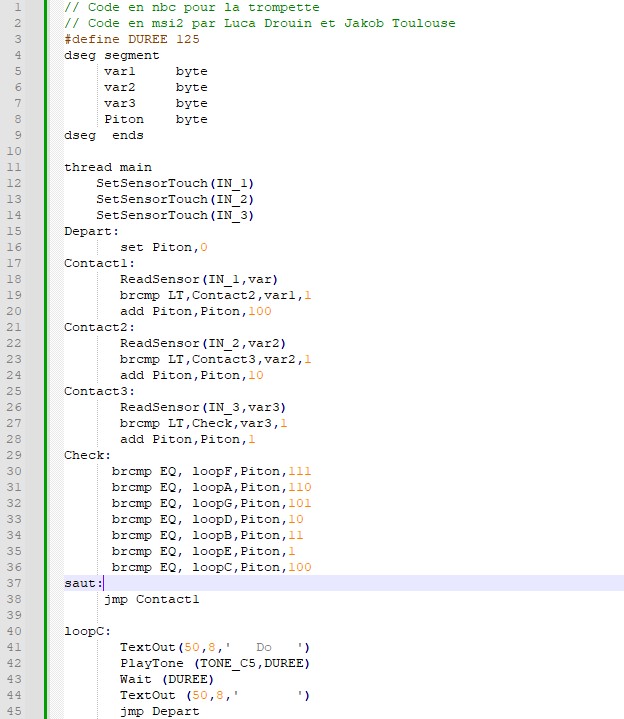Click the "jmp Depart" statement
Image resolution: width=624 pixels, height=719 pixels.
160,712
